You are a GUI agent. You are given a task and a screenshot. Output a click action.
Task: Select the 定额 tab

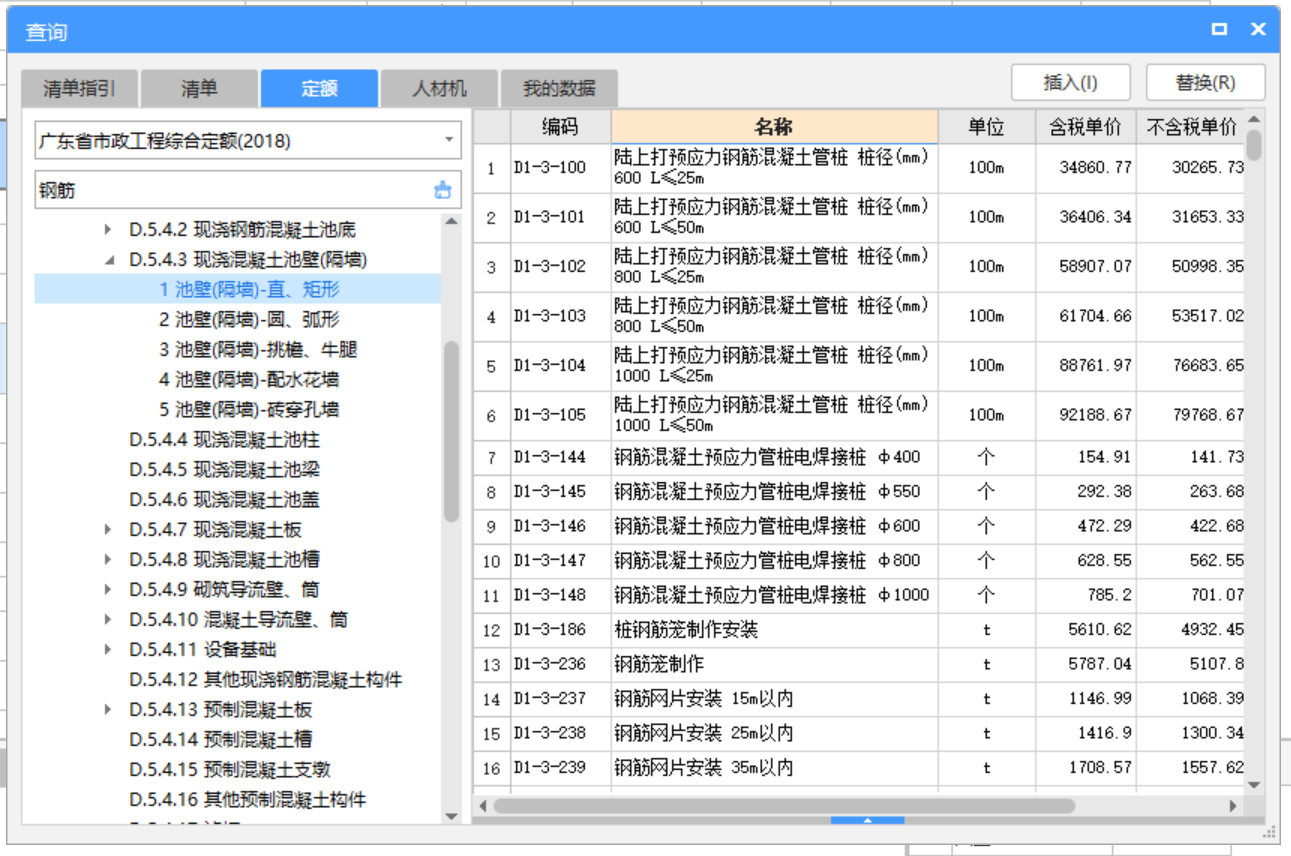click(x=319, y=88)
